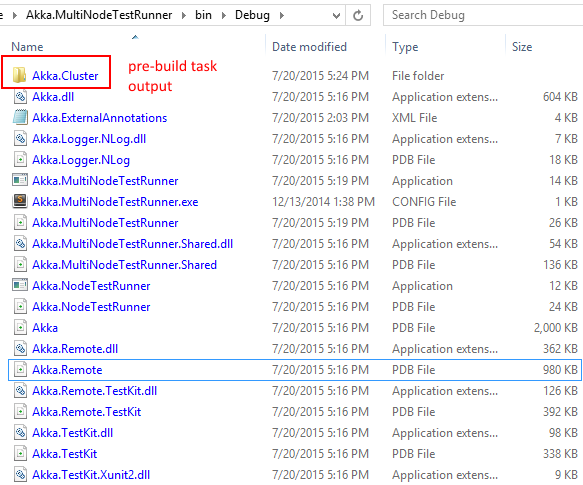This screenshot has width=583, height=485.
Task: Click the Akka.NodeTestRunner application icon
Action: [20, 286]
